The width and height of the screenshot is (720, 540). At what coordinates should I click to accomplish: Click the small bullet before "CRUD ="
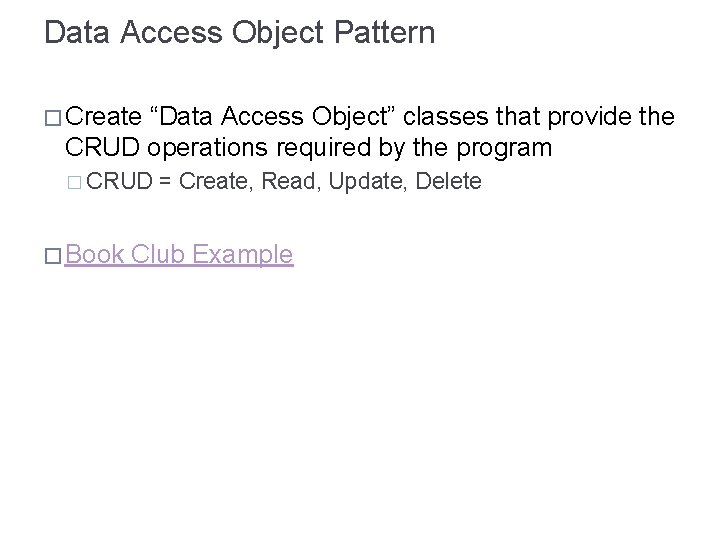click(x=74, y=182)
